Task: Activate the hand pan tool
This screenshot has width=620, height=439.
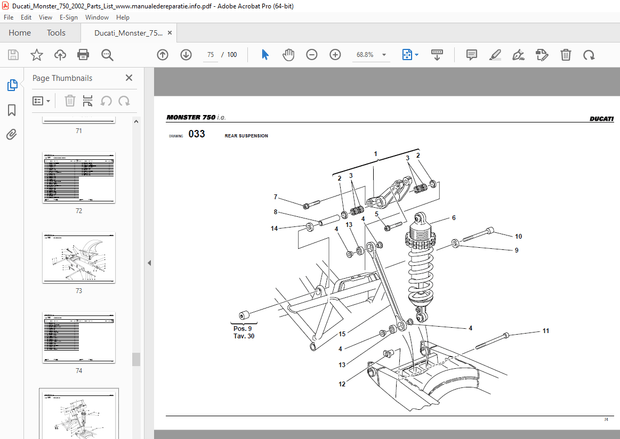Action: (x=288, y=55)
